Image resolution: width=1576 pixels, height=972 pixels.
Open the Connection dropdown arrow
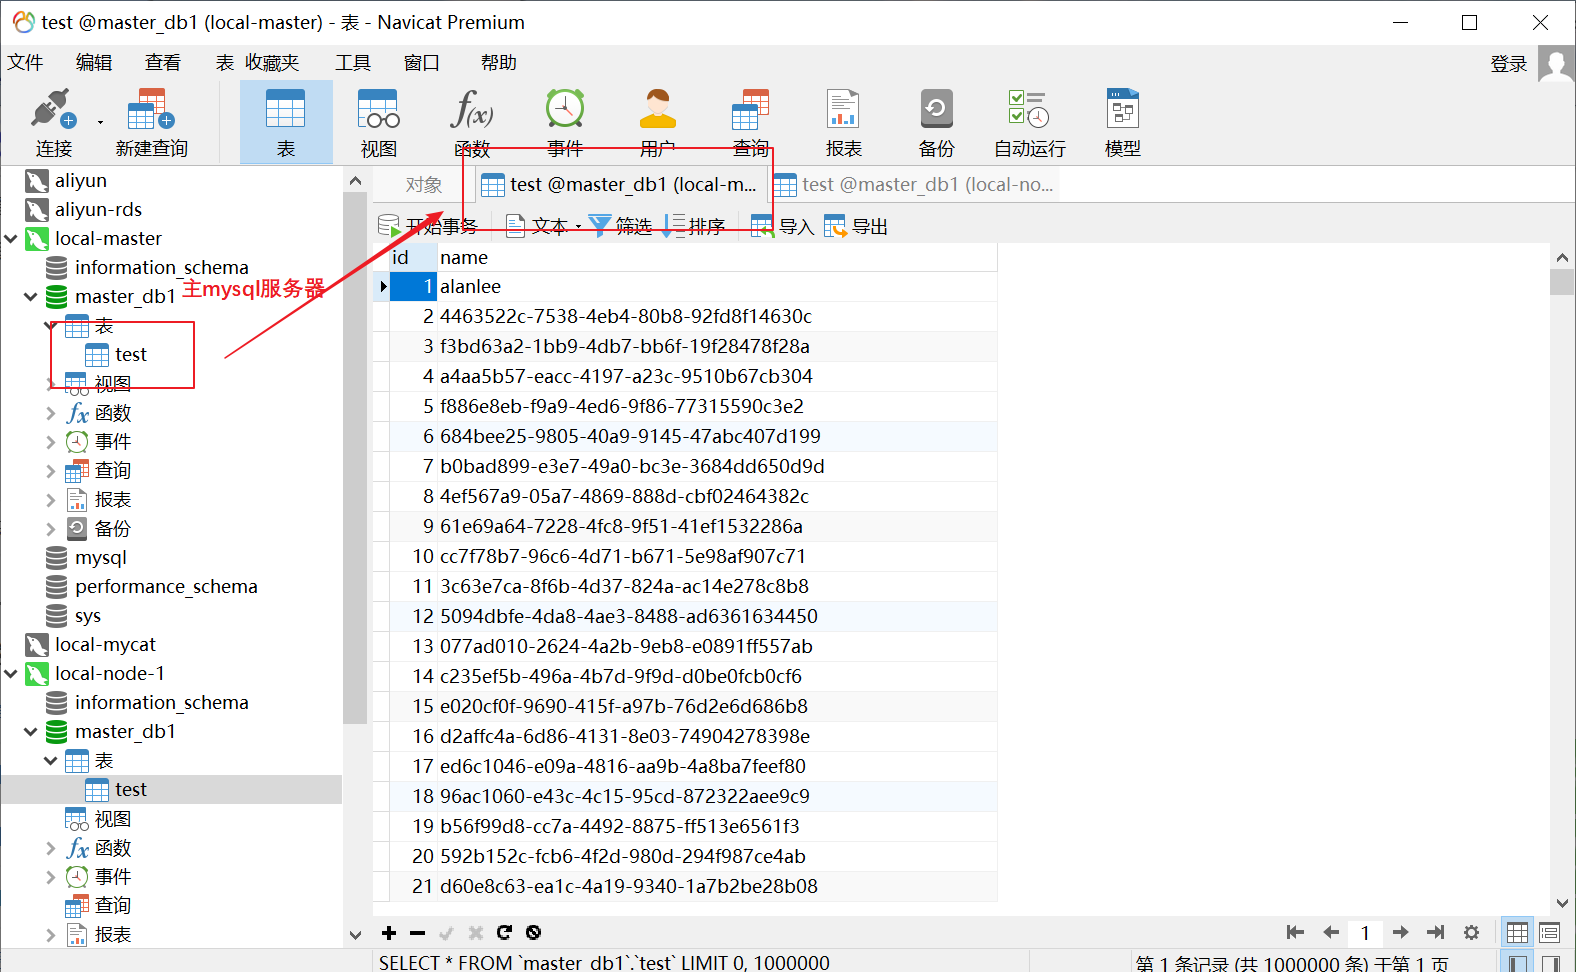click(x=100, y=122)
